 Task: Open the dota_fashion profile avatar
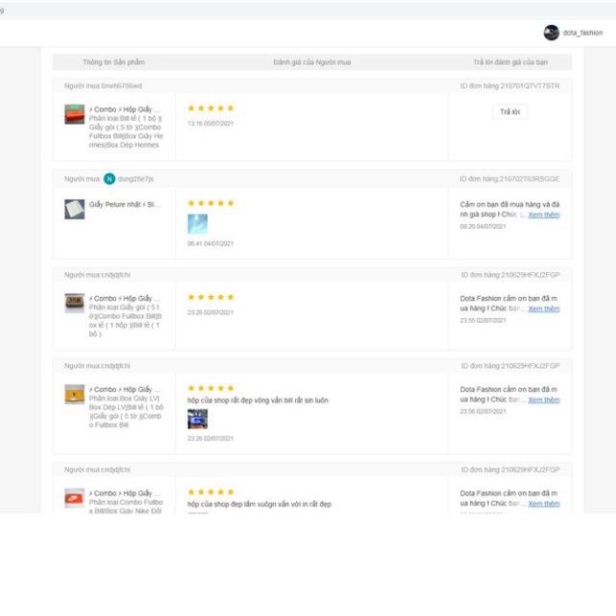point(551,33)
